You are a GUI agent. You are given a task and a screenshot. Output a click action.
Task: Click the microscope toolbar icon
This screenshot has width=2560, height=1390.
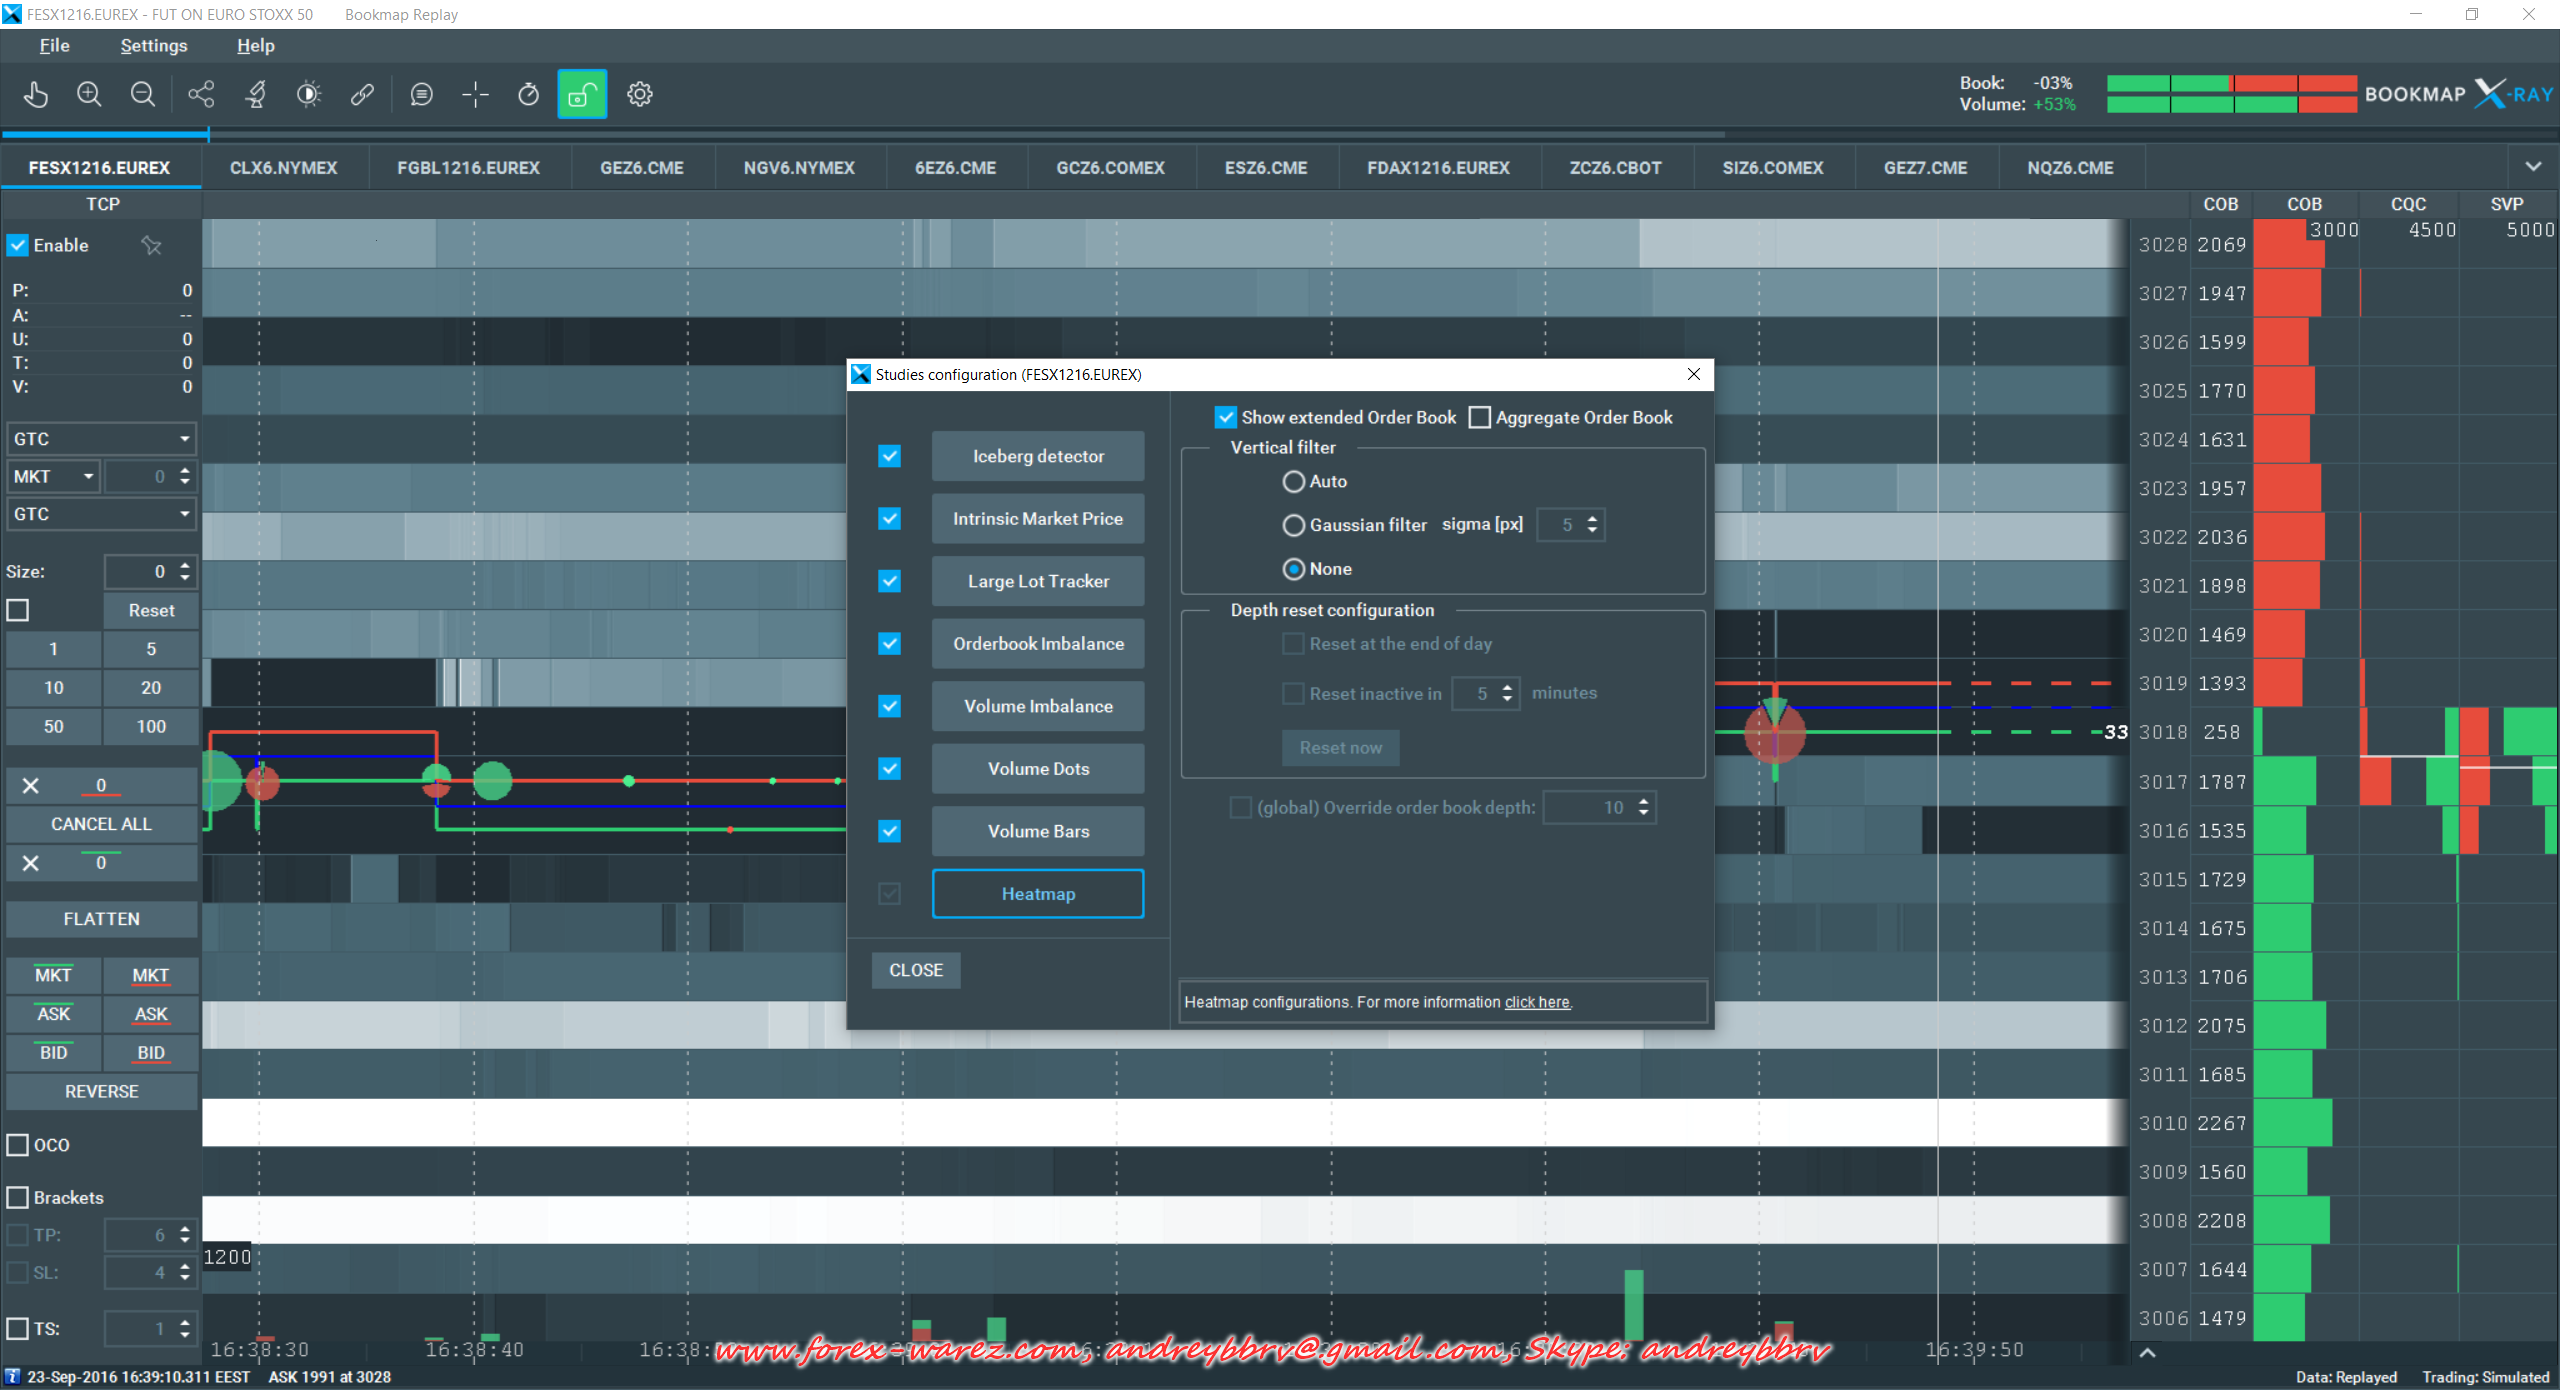(x=256, y=95)
